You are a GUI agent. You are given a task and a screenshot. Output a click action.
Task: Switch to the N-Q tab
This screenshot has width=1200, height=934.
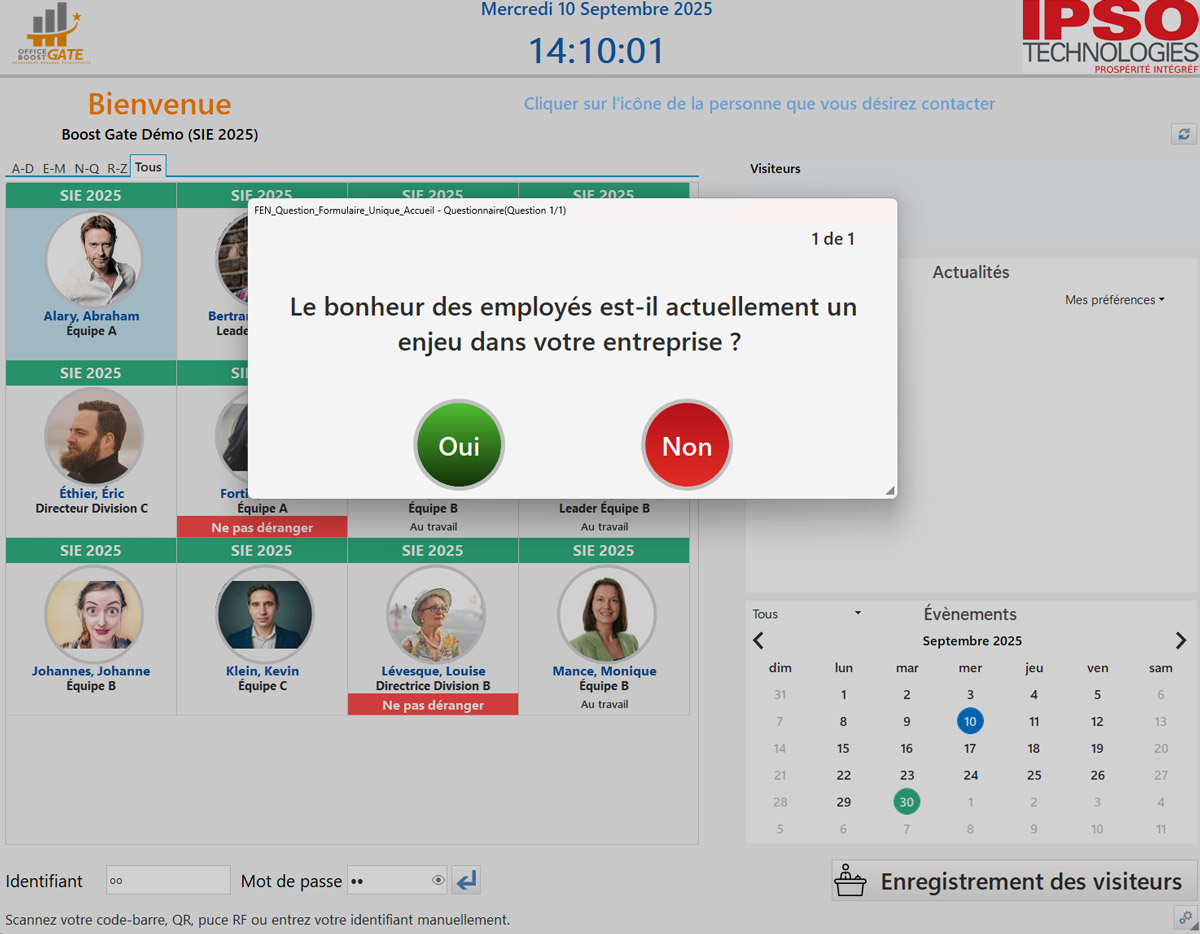(x=86, y=168)
